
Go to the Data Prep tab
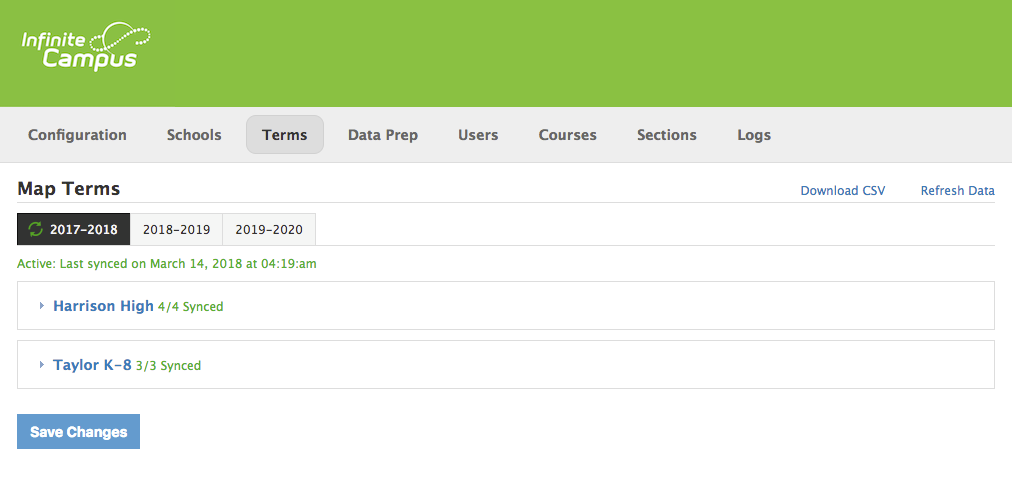pyautogui.click(x=383, y=135)
